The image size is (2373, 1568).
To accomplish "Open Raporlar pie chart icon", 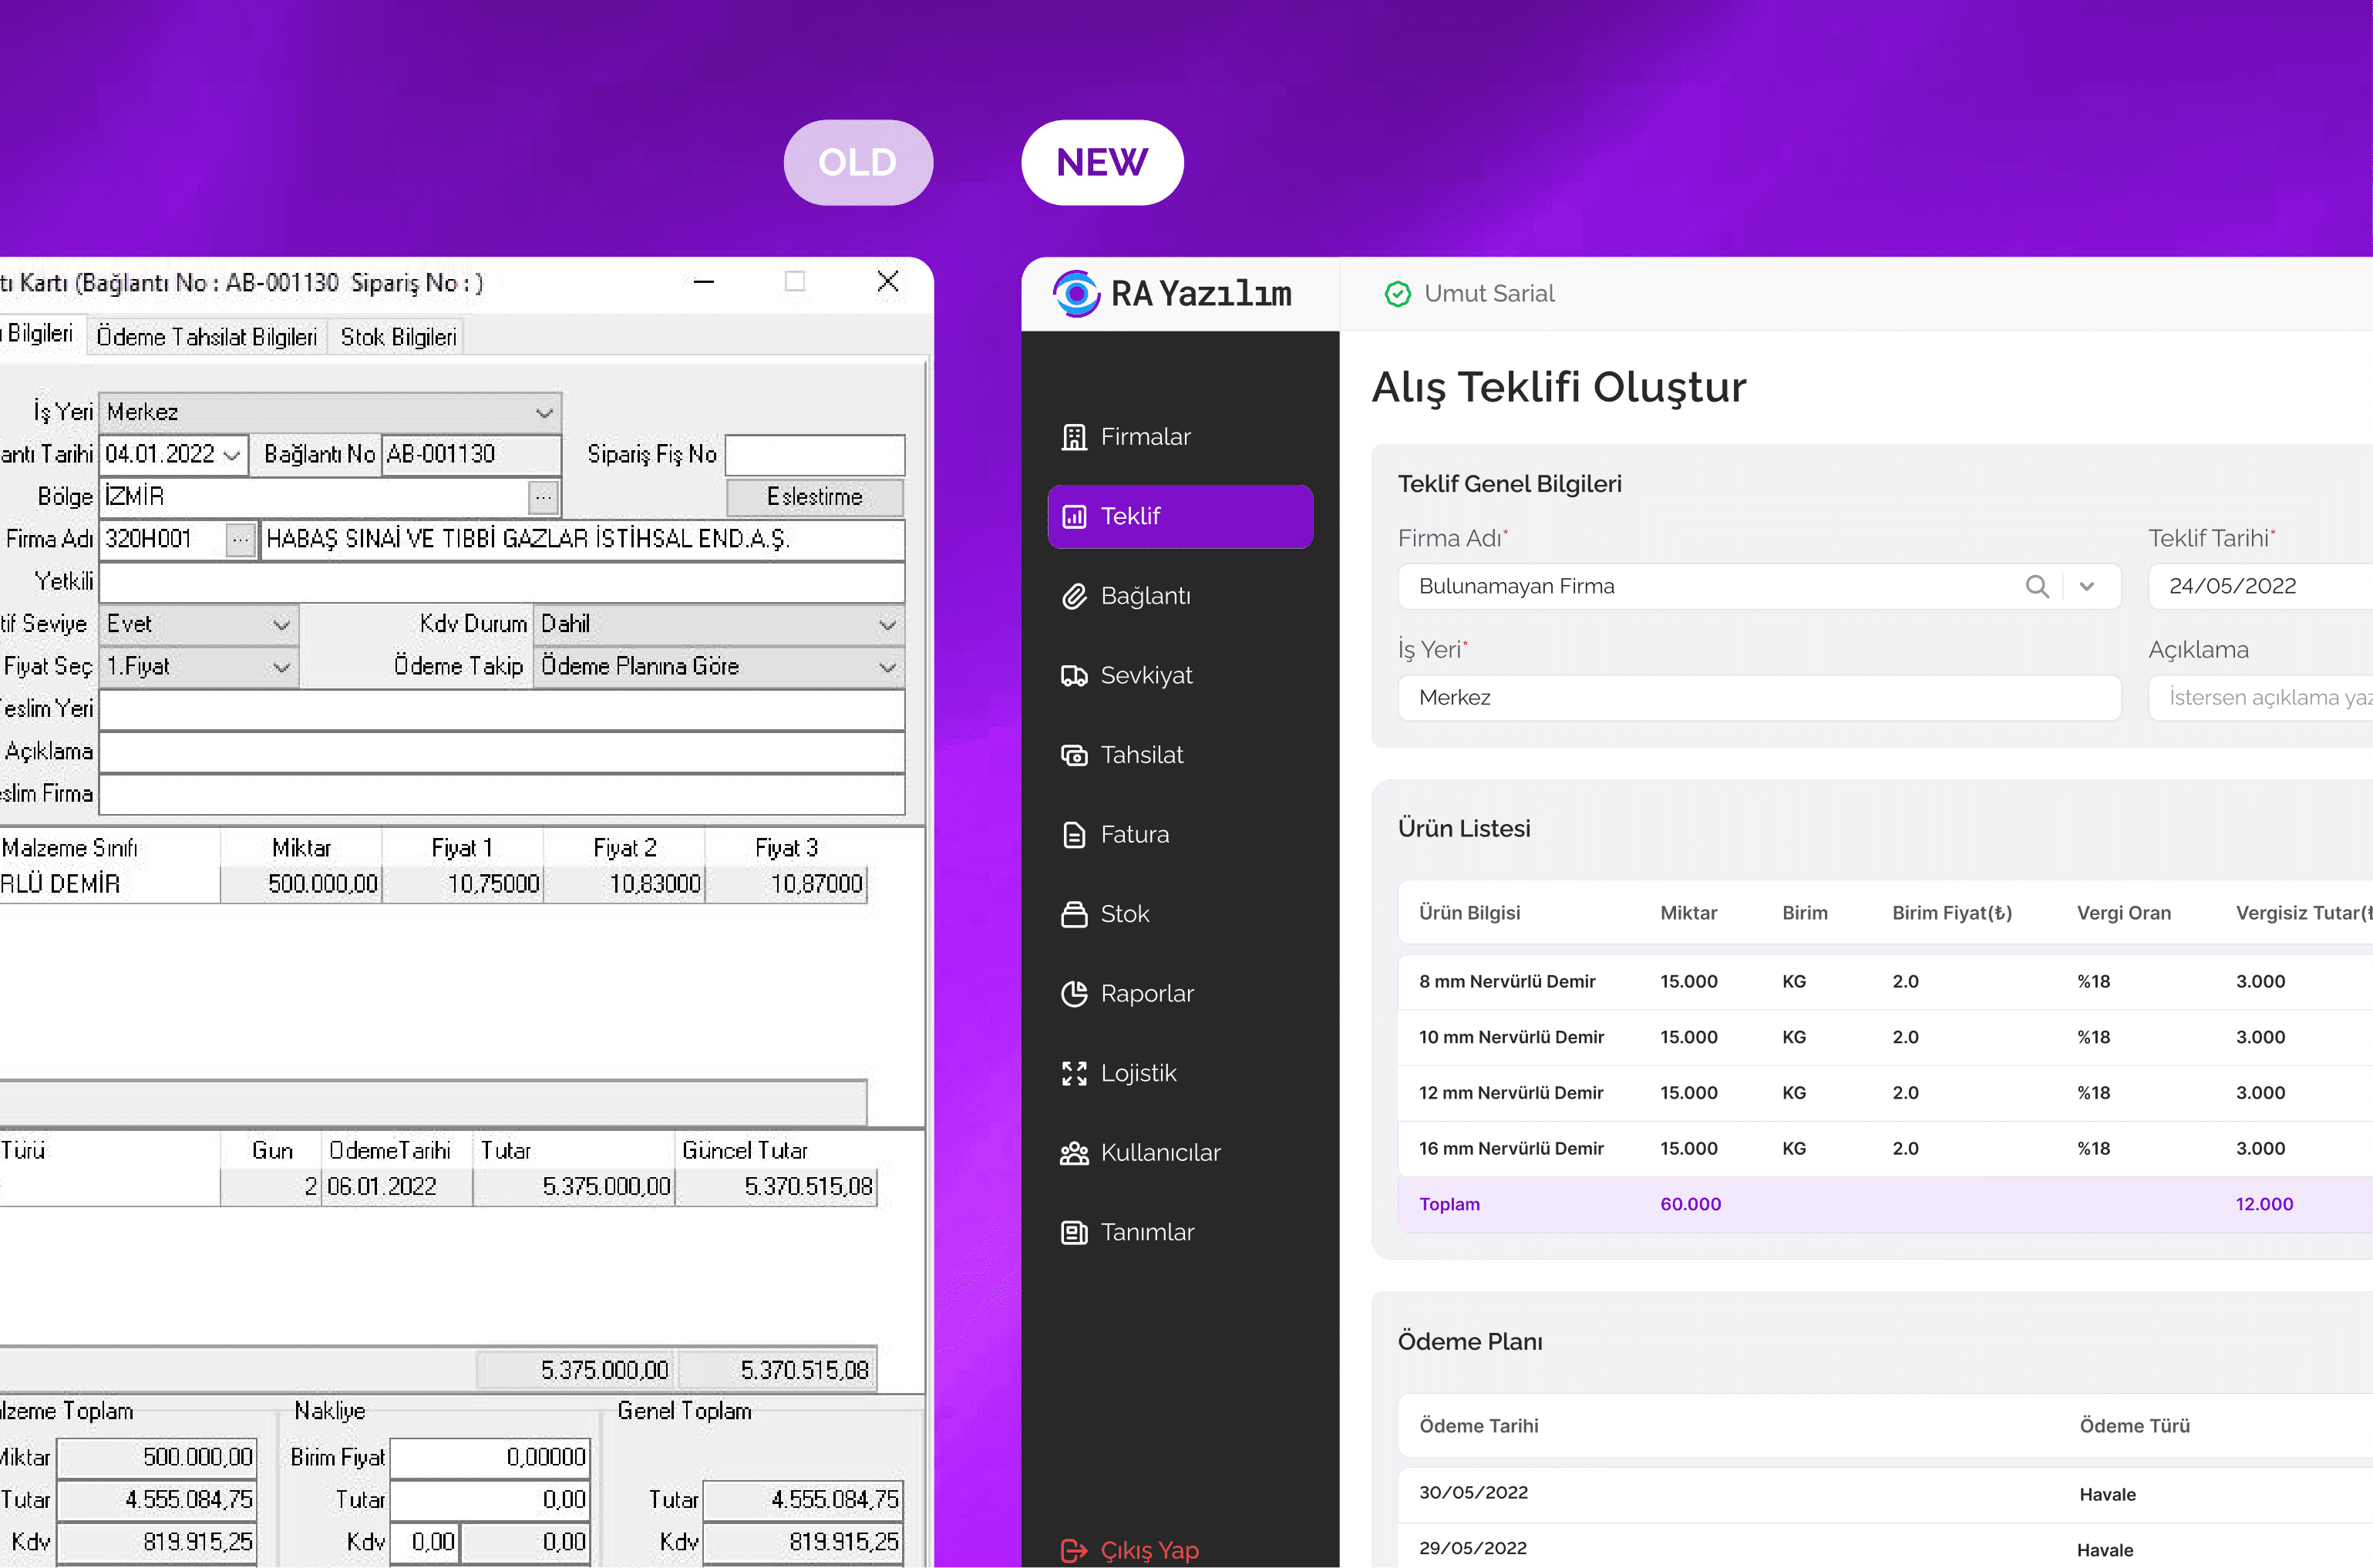I will click(x=1074, y=994).
